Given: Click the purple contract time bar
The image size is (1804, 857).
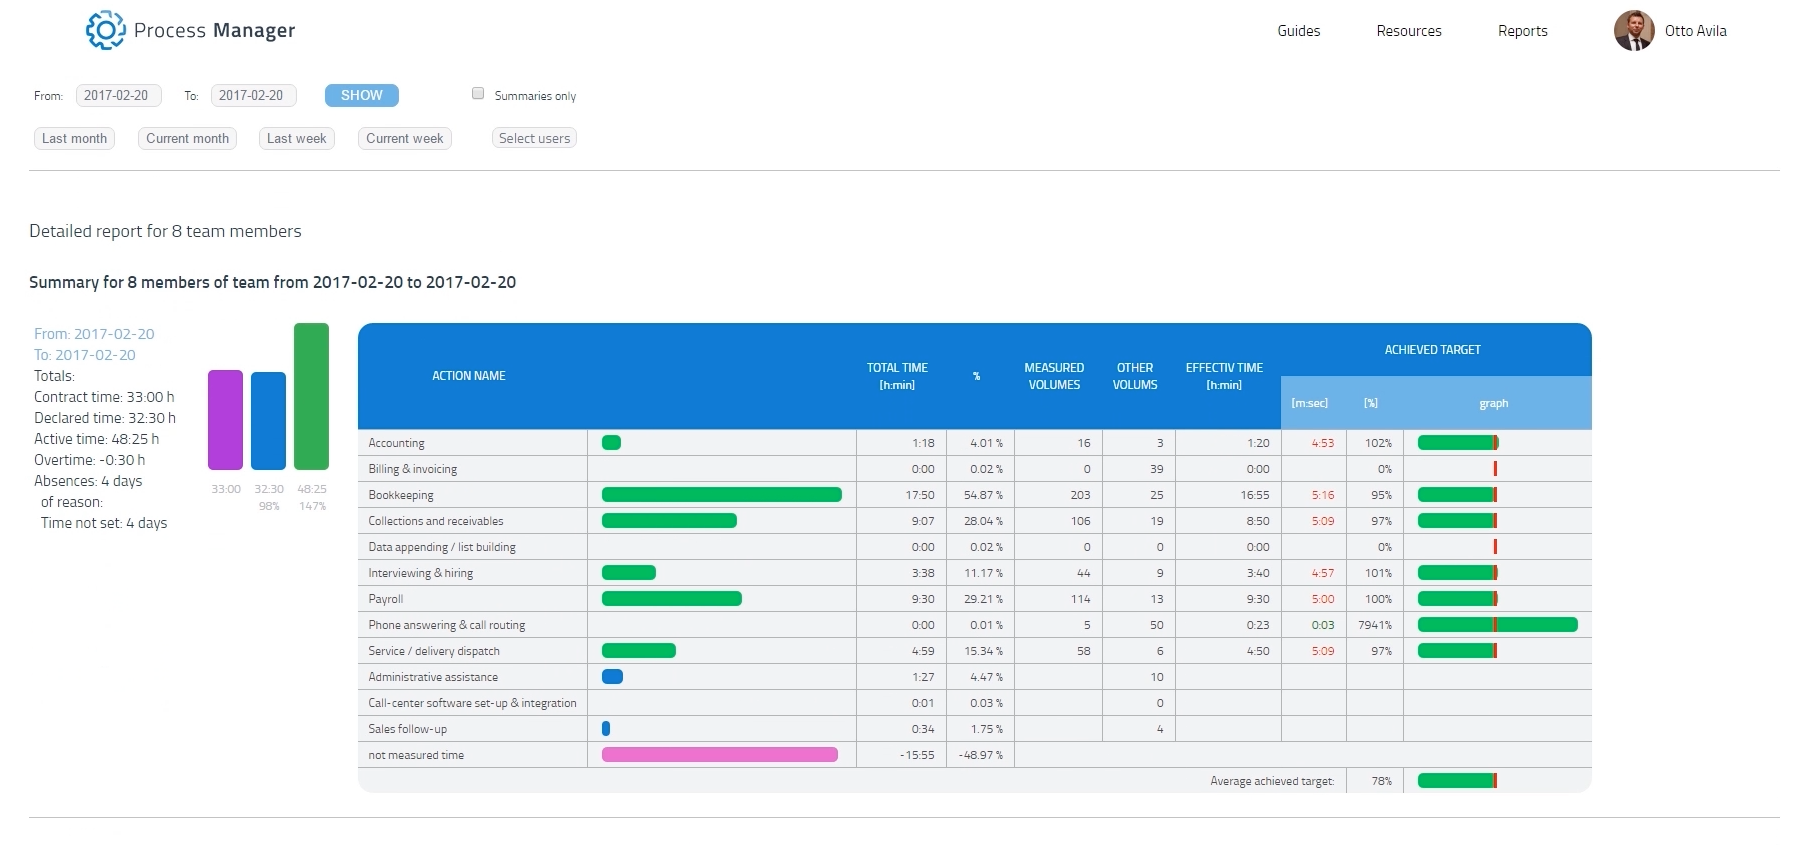Looking at the screenshot, I should coord(225,420).
